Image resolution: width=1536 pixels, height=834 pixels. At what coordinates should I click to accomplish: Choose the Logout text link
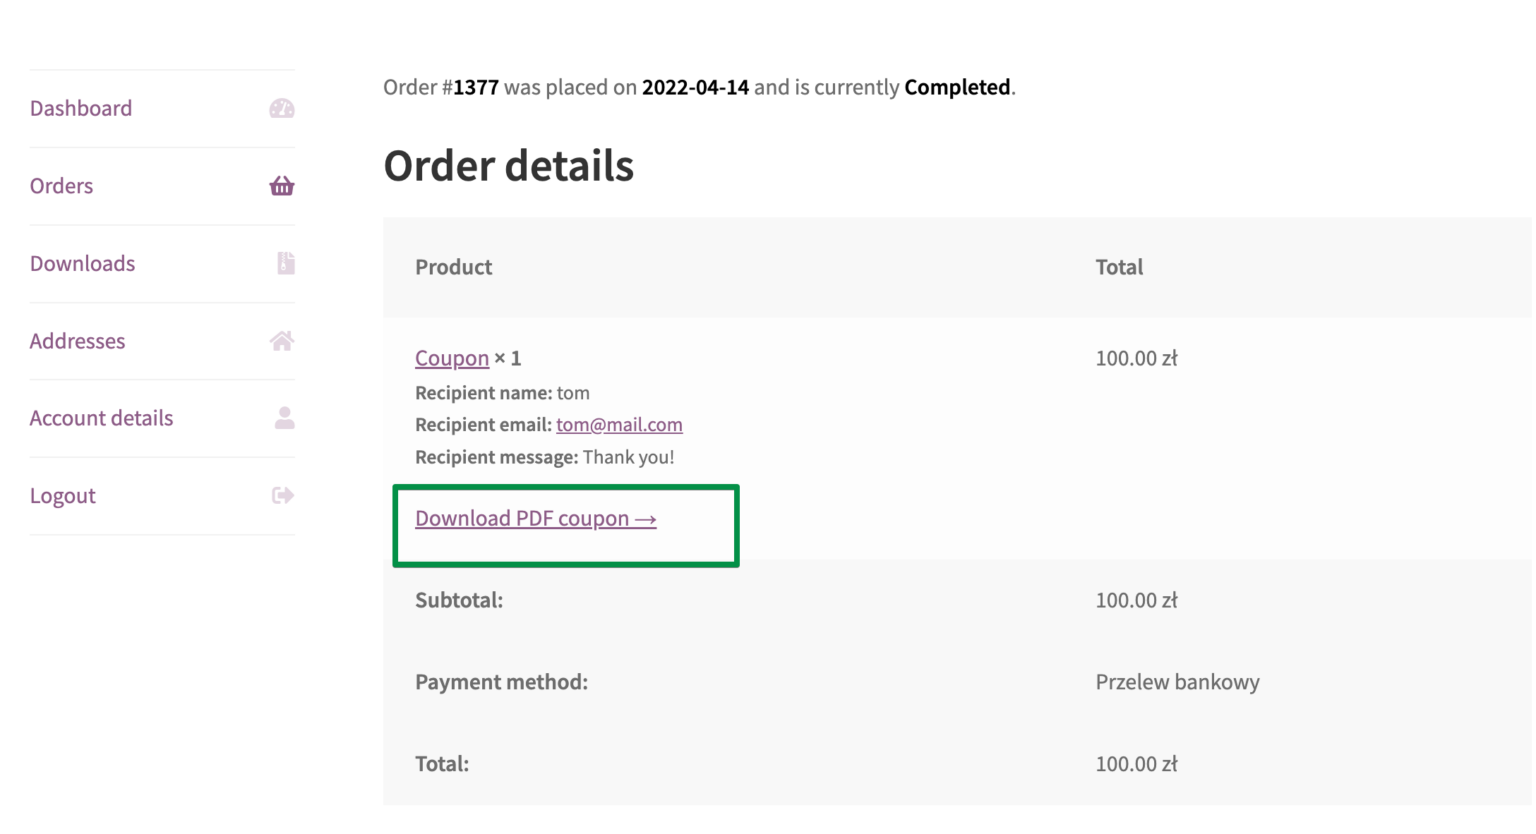63,496
